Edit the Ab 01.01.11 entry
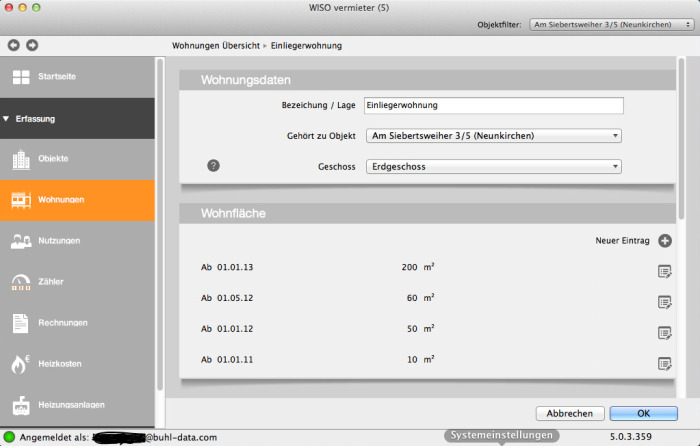The image size is (700, 446). (665, 364)
